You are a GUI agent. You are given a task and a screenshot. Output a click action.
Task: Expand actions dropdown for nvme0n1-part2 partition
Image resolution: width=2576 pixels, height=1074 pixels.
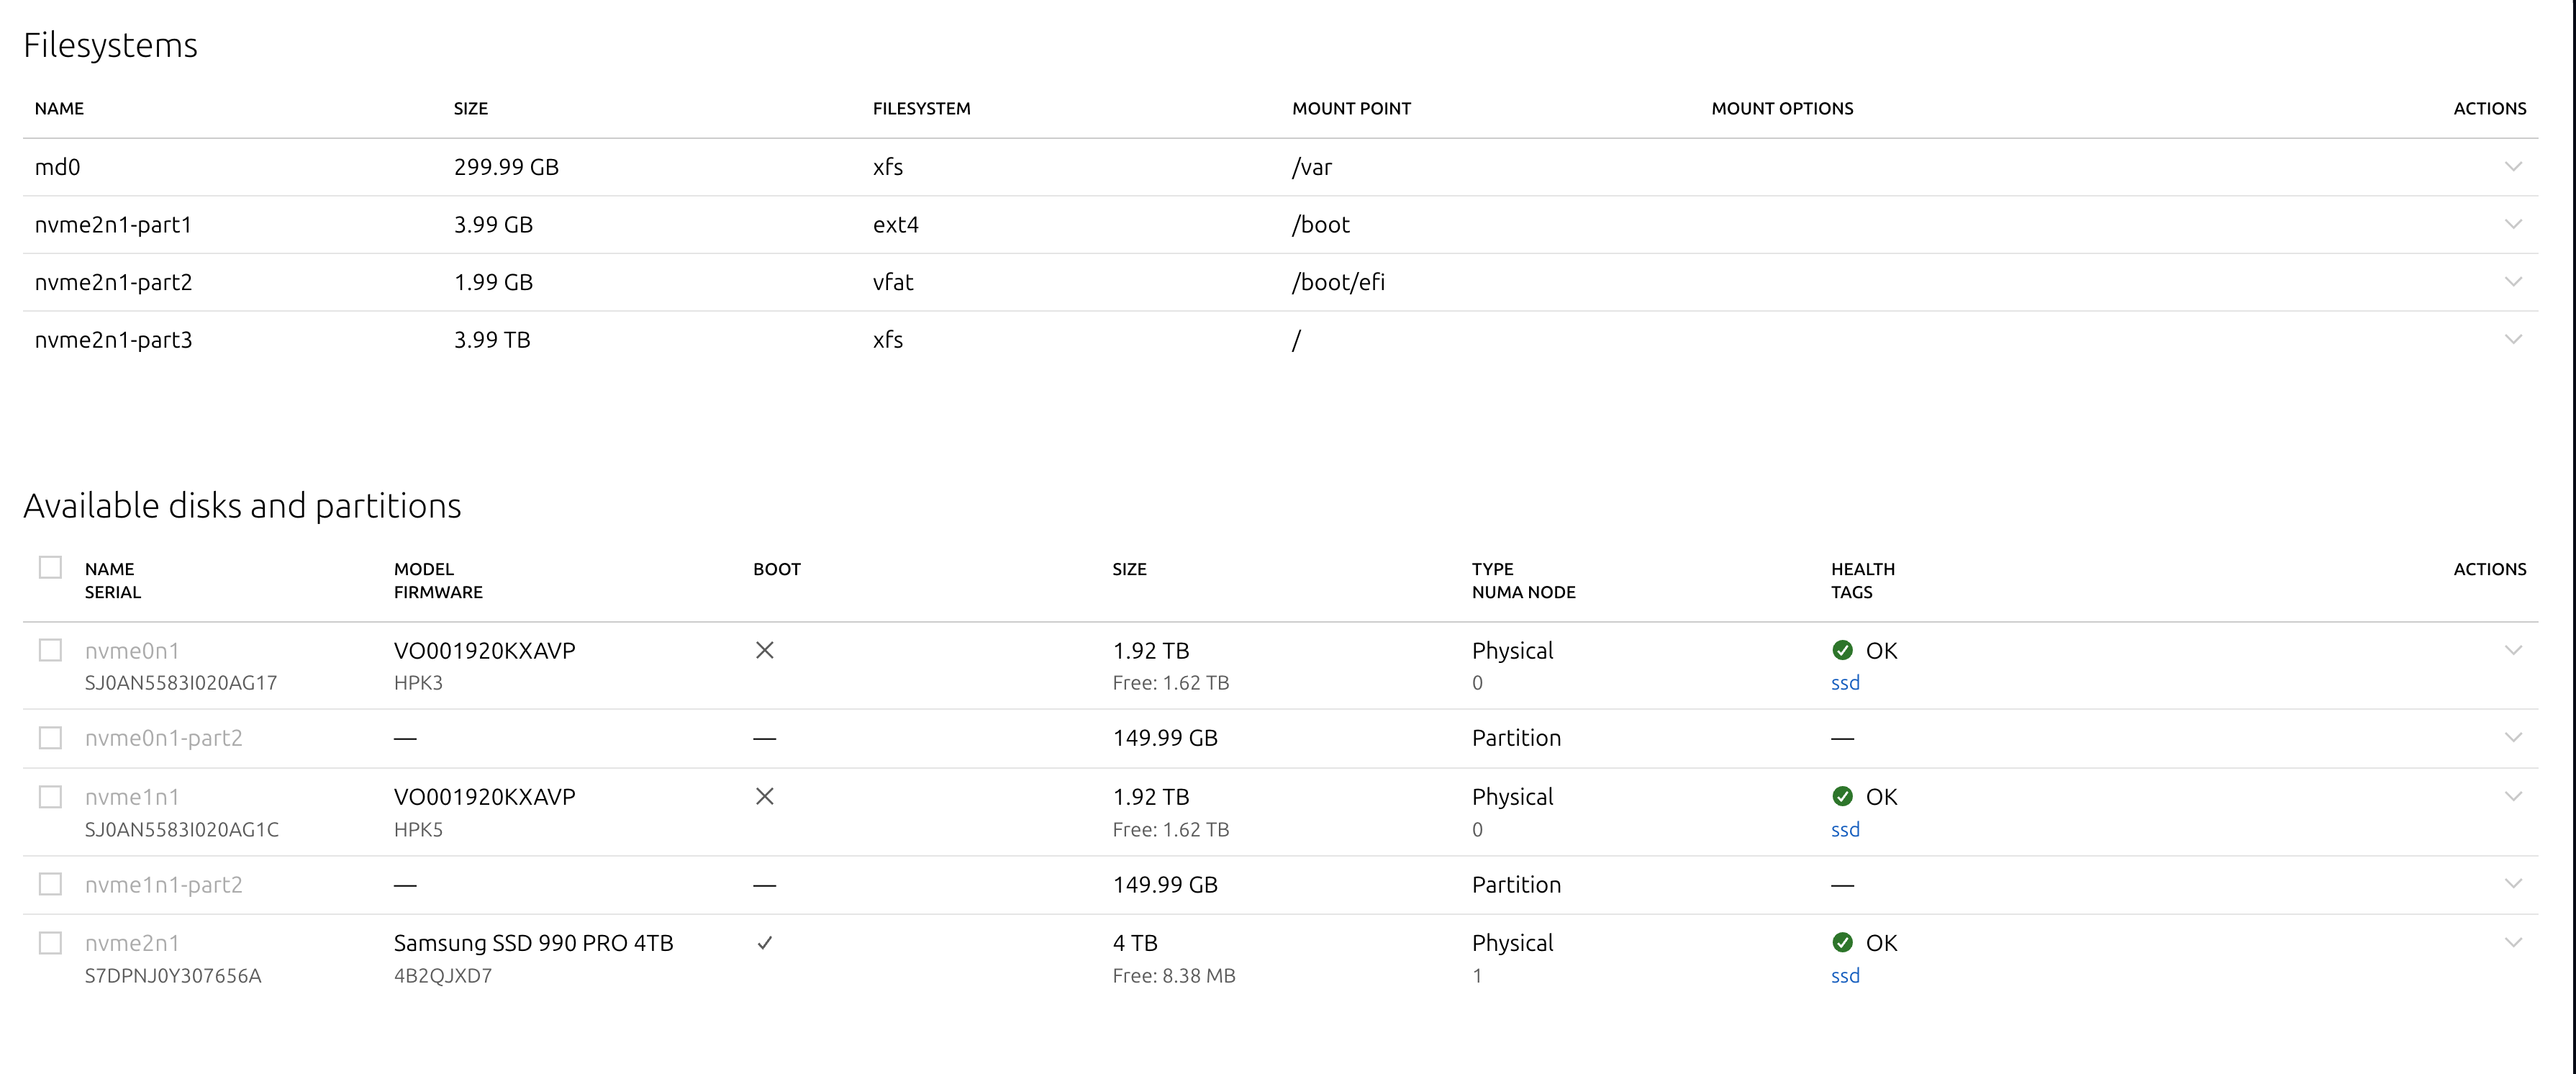(2513, 738)
